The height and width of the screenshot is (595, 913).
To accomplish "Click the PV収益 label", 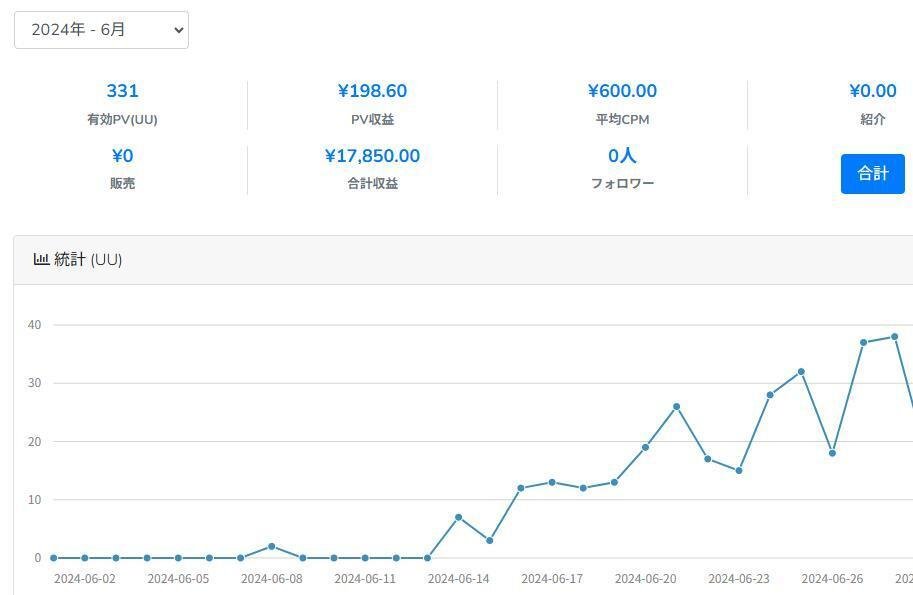I will click(372, 119).
